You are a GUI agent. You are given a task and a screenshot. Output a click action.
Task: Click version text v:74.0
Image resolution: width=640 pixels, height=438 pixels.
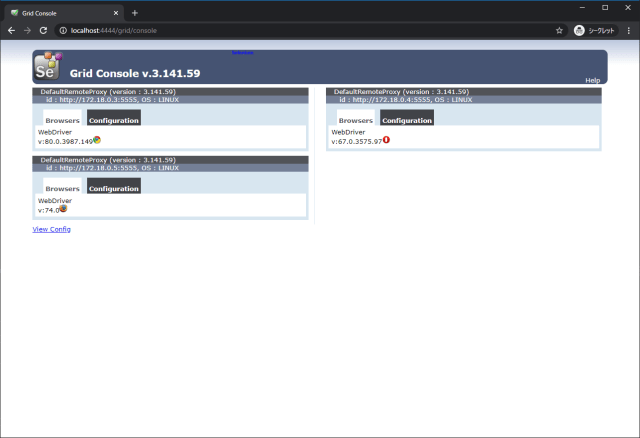49,210
